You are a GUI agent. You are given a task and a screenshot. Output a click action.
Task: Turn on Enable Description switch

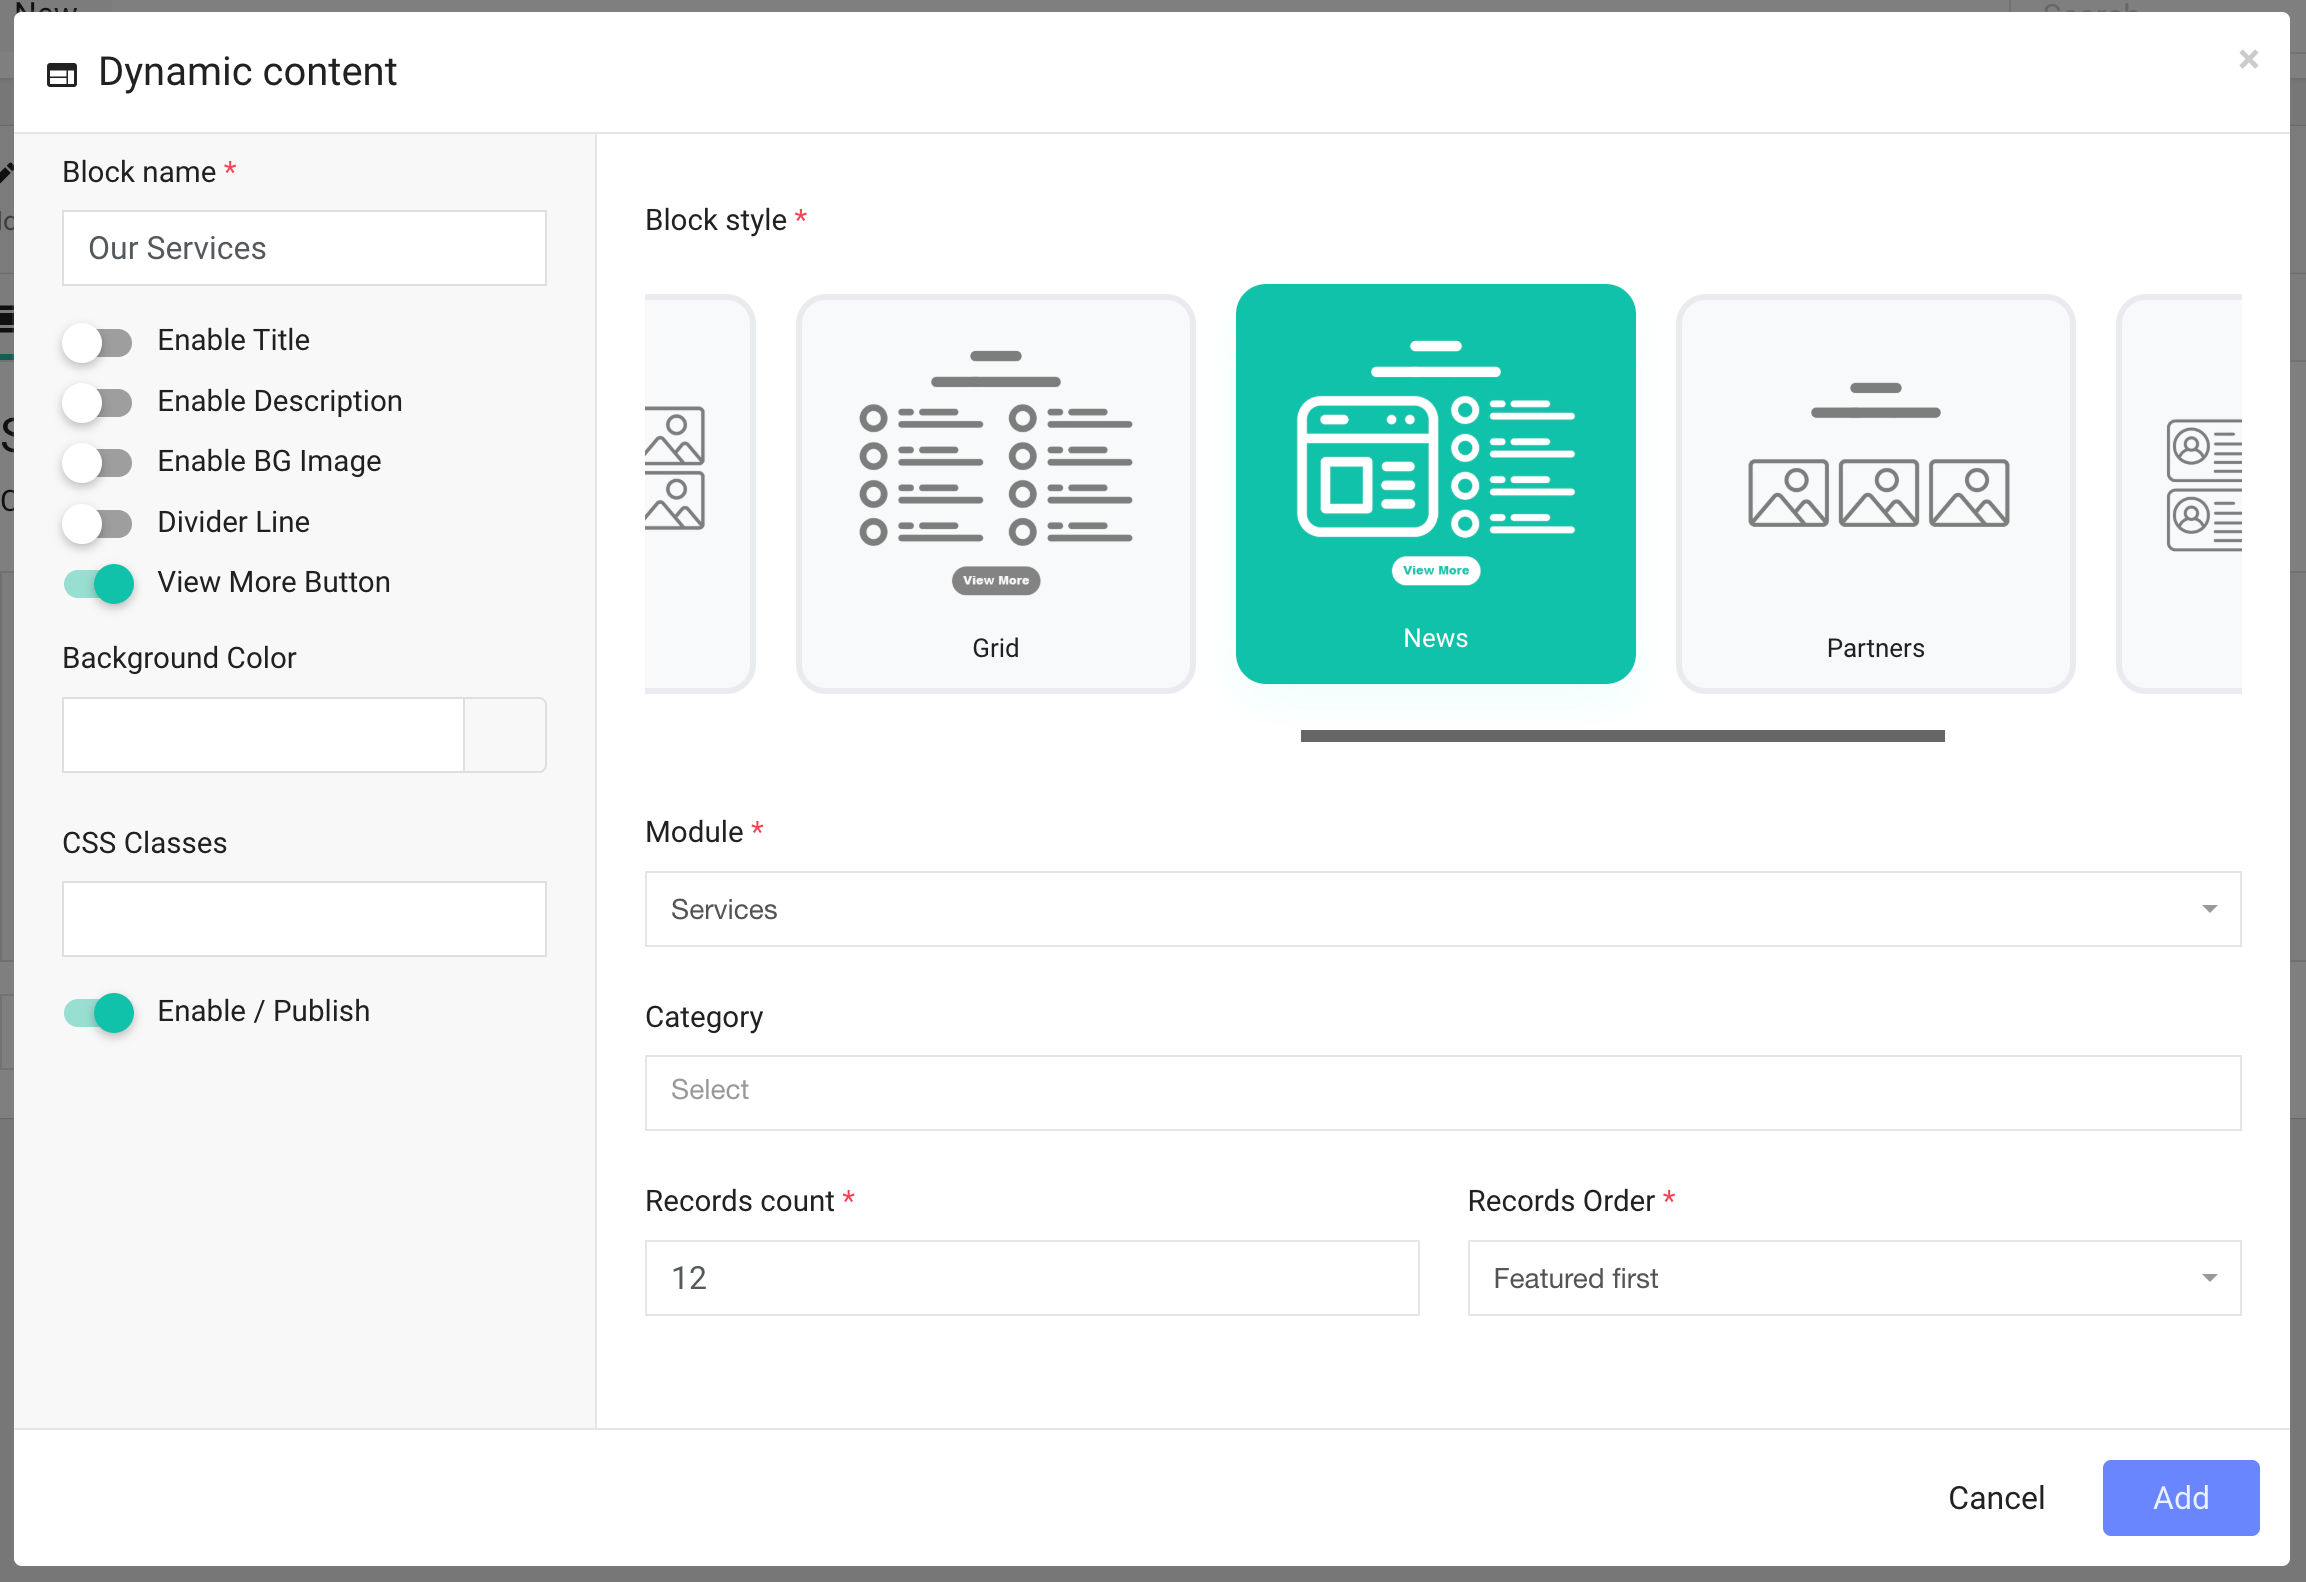tap(98, 402)
